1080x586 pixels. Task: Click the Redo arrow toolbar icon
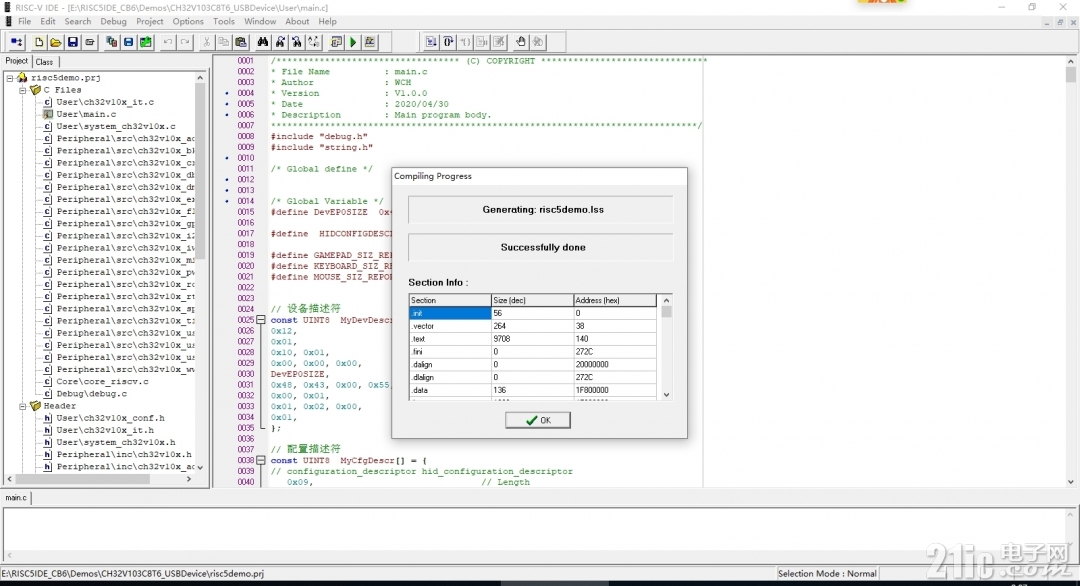(185, 42)
